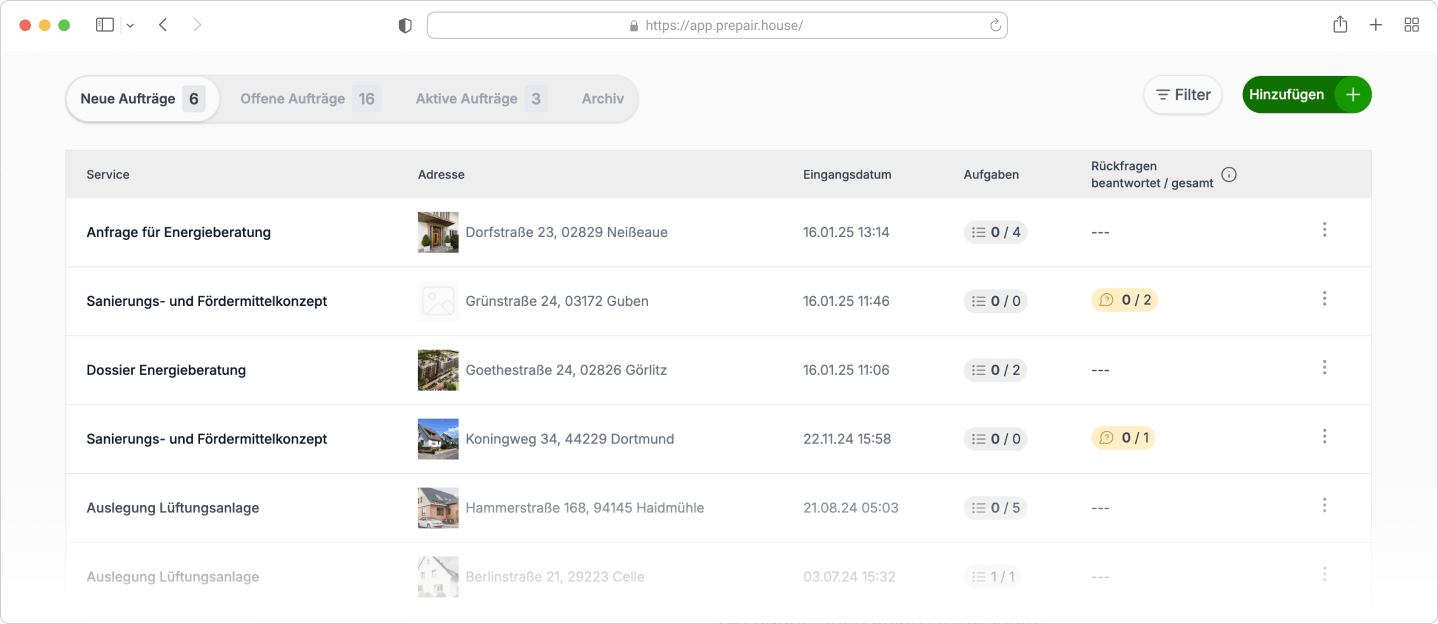Click the Adresse column header
Image resolution: width=1438 pixels, height=624 pixels.
[441, 174]
